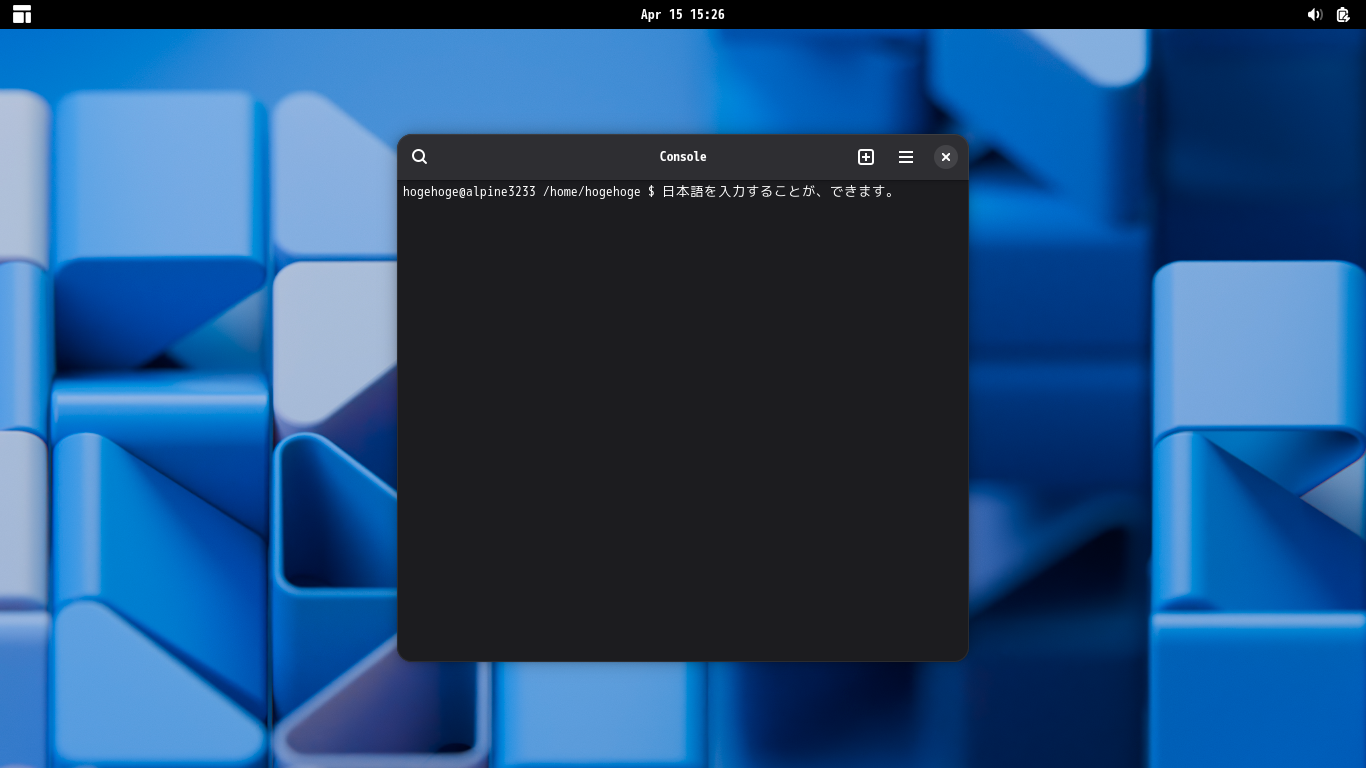Image resolution: width=1366 pixels, height=768 pixels.
Task: Open the calendar from the Apr 15 15:26 clock
Action: [x=683, y=14]
